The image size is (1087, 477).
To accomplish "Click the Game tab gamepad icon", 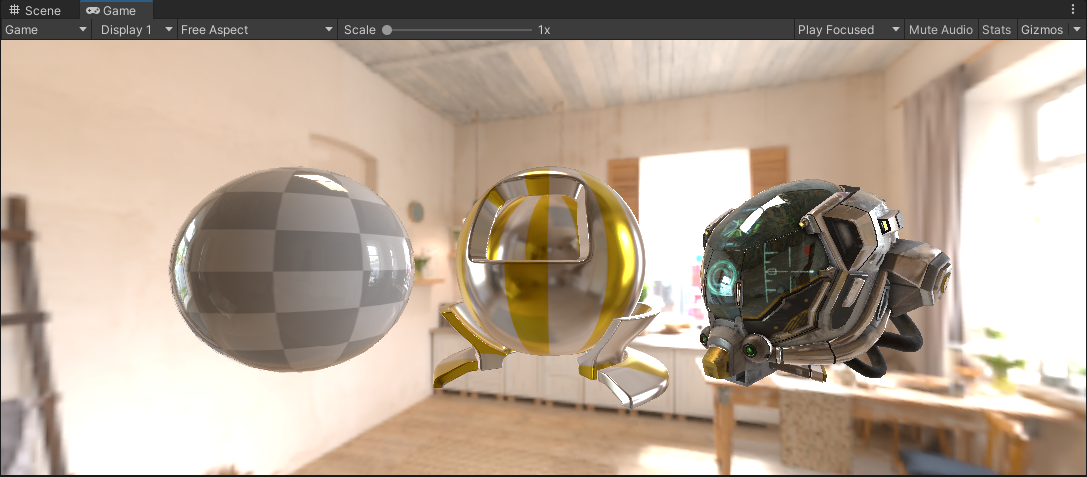I will tap(93, 10).
